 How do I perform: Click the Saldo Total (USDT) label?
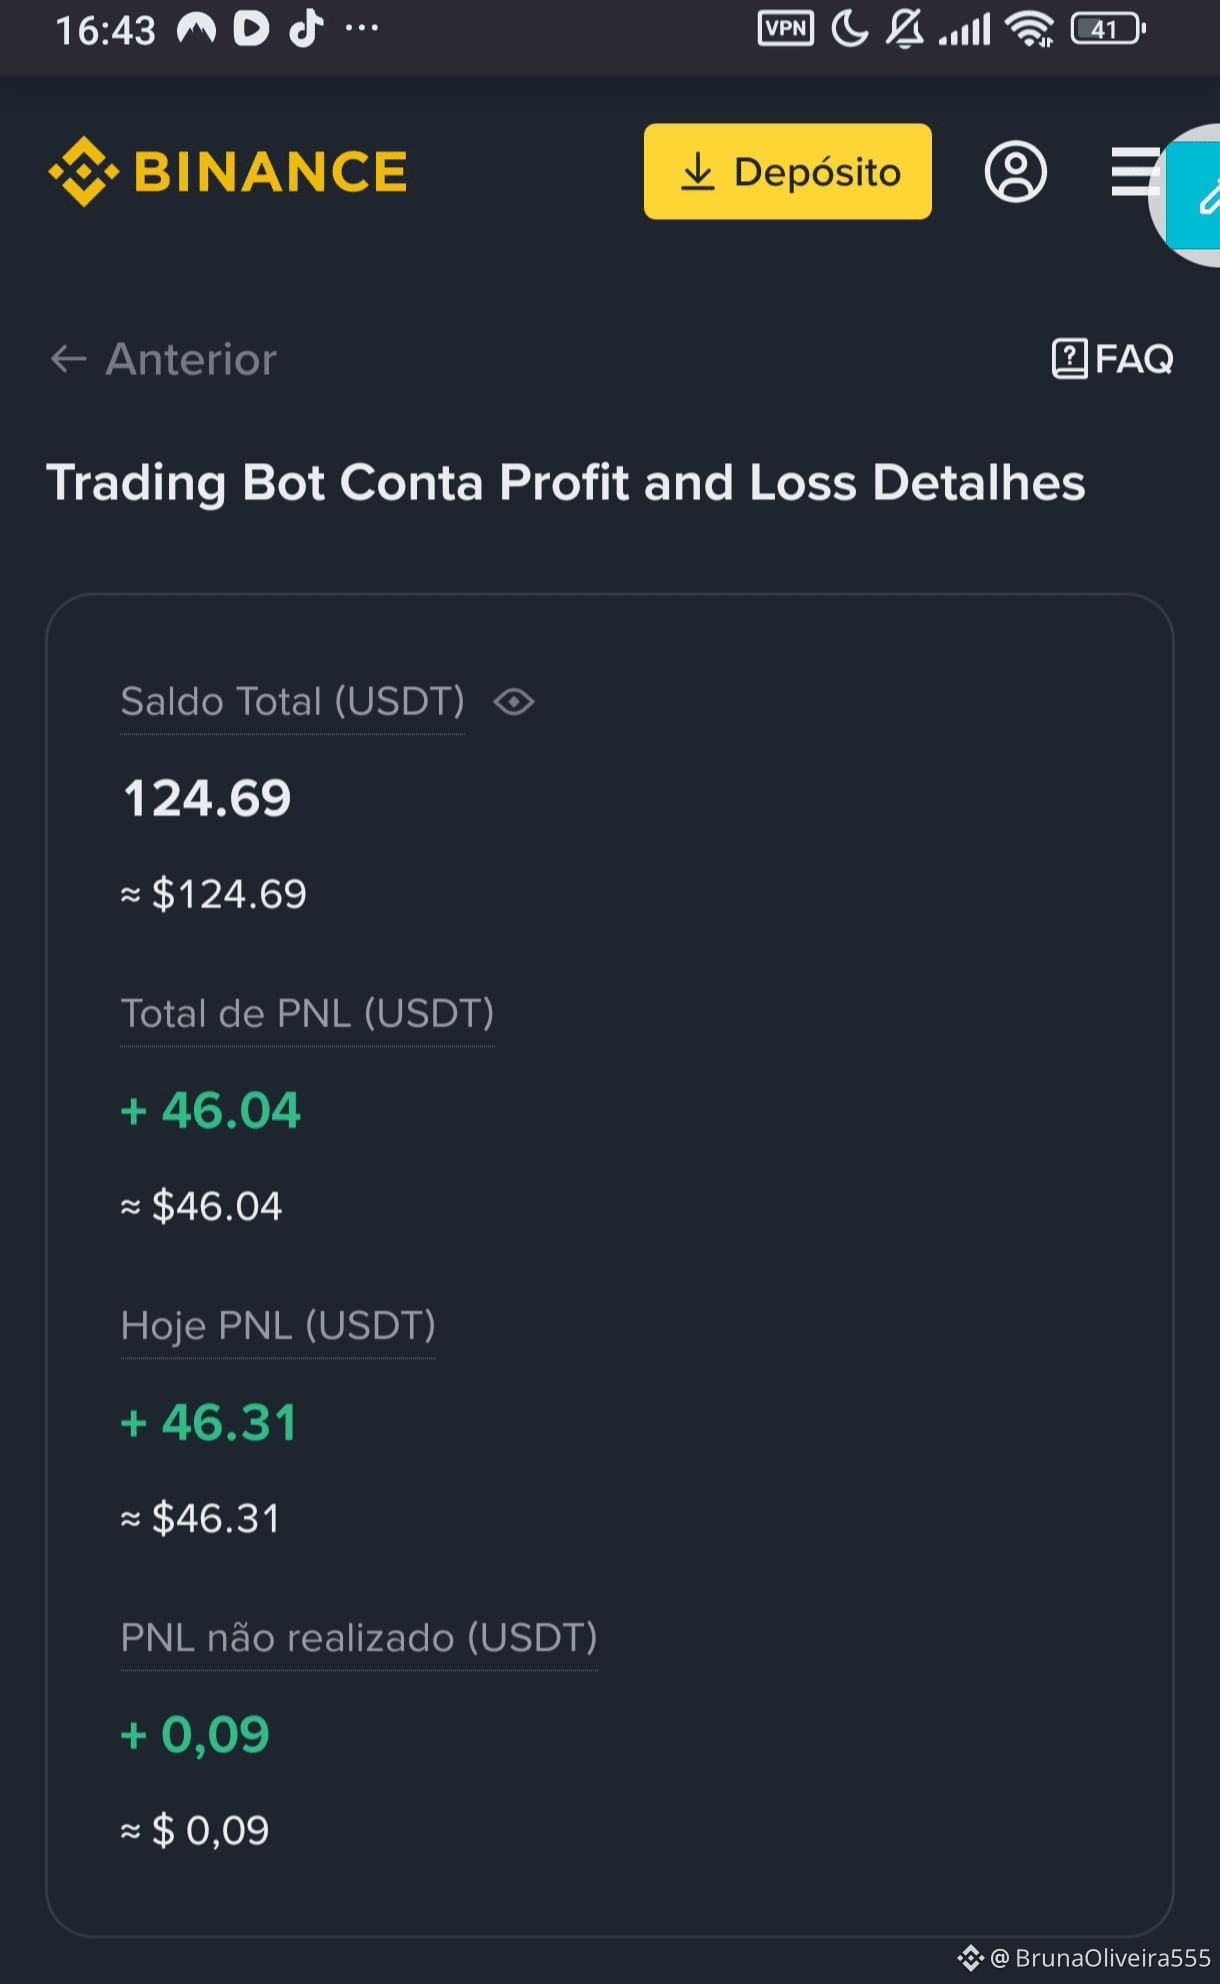pyautogui.click(x=292, y=702)
